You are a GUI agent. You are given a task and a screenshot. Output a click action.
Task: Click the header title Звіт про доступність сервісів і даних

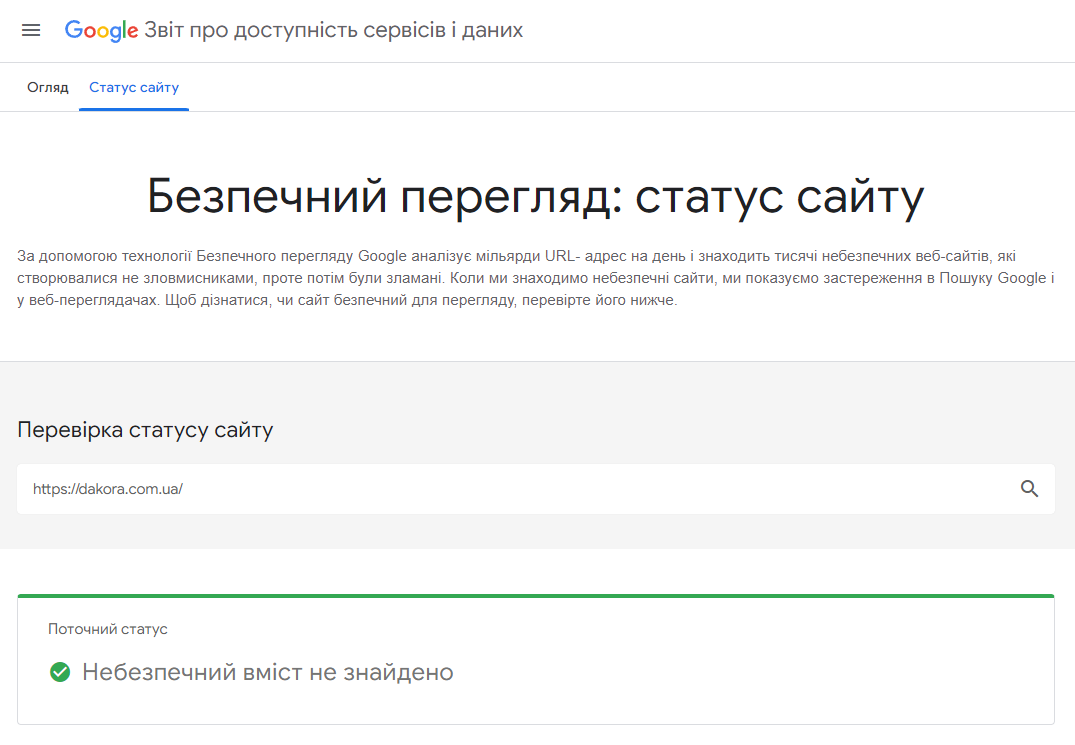(x=333, y=30)
